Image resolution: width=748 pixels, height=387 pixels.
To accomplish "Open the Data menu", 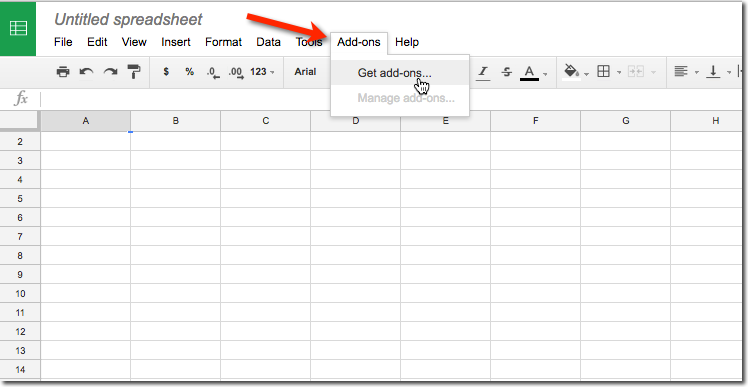I will click(x=269, y=42).
